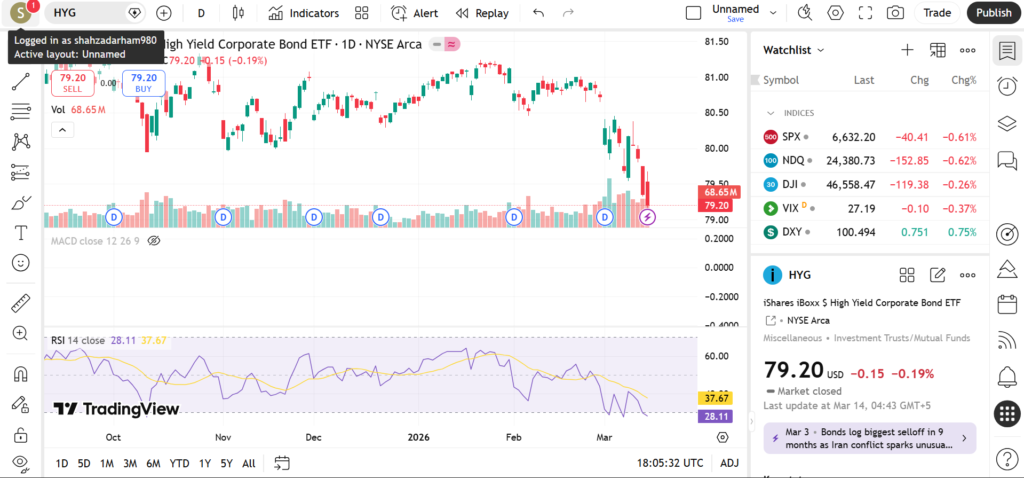Select the Brush drawing tool

pyautogui.click(x=20, y=203)
